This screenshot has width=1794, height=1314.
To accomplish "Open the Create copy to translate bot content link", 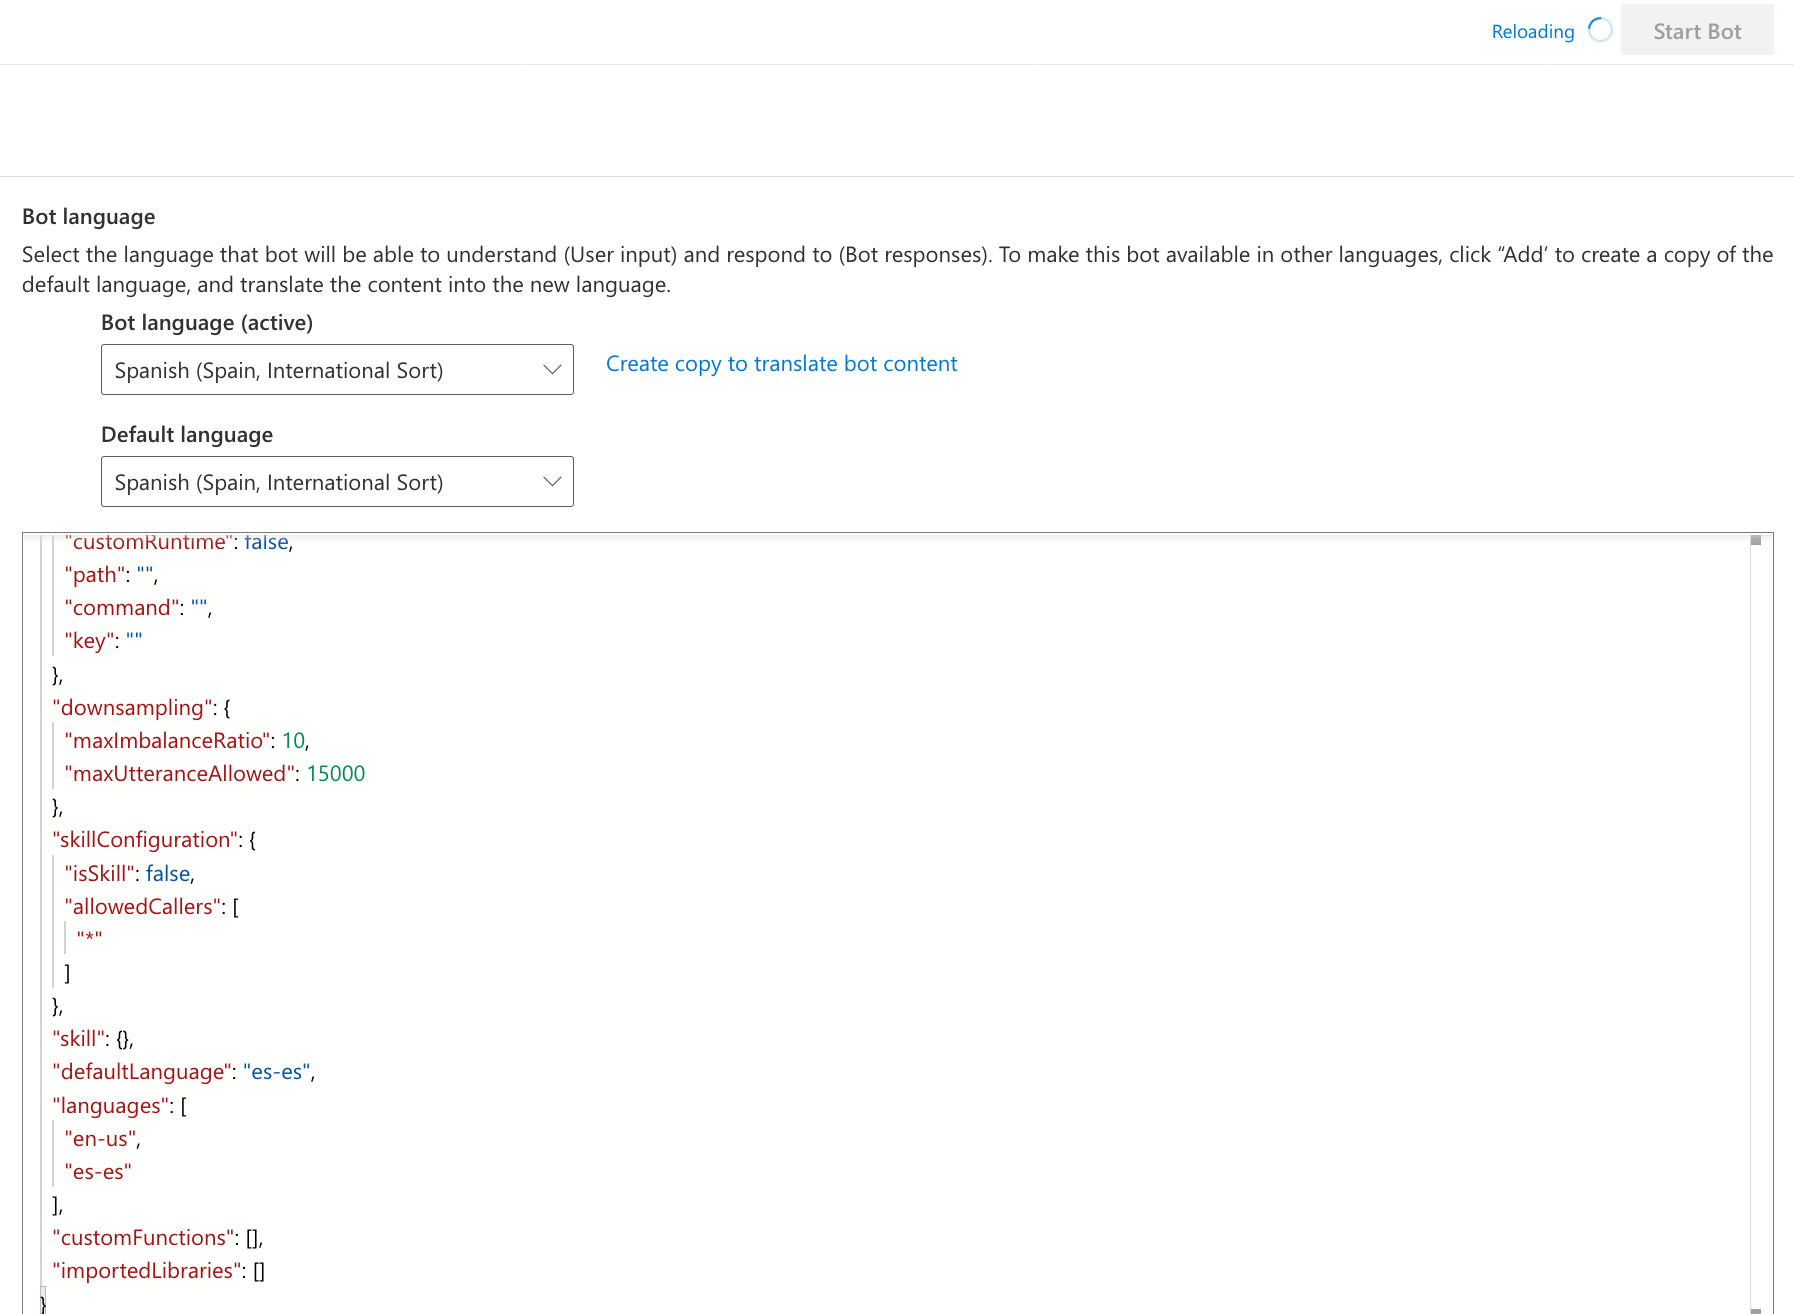I will [x=781, y=363].
